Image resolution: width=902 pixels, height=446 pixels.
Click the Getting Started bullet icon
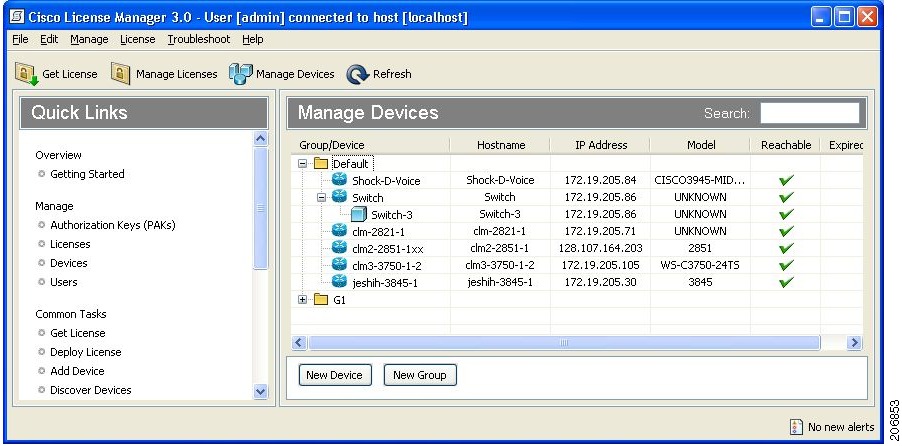click(41, 173)
